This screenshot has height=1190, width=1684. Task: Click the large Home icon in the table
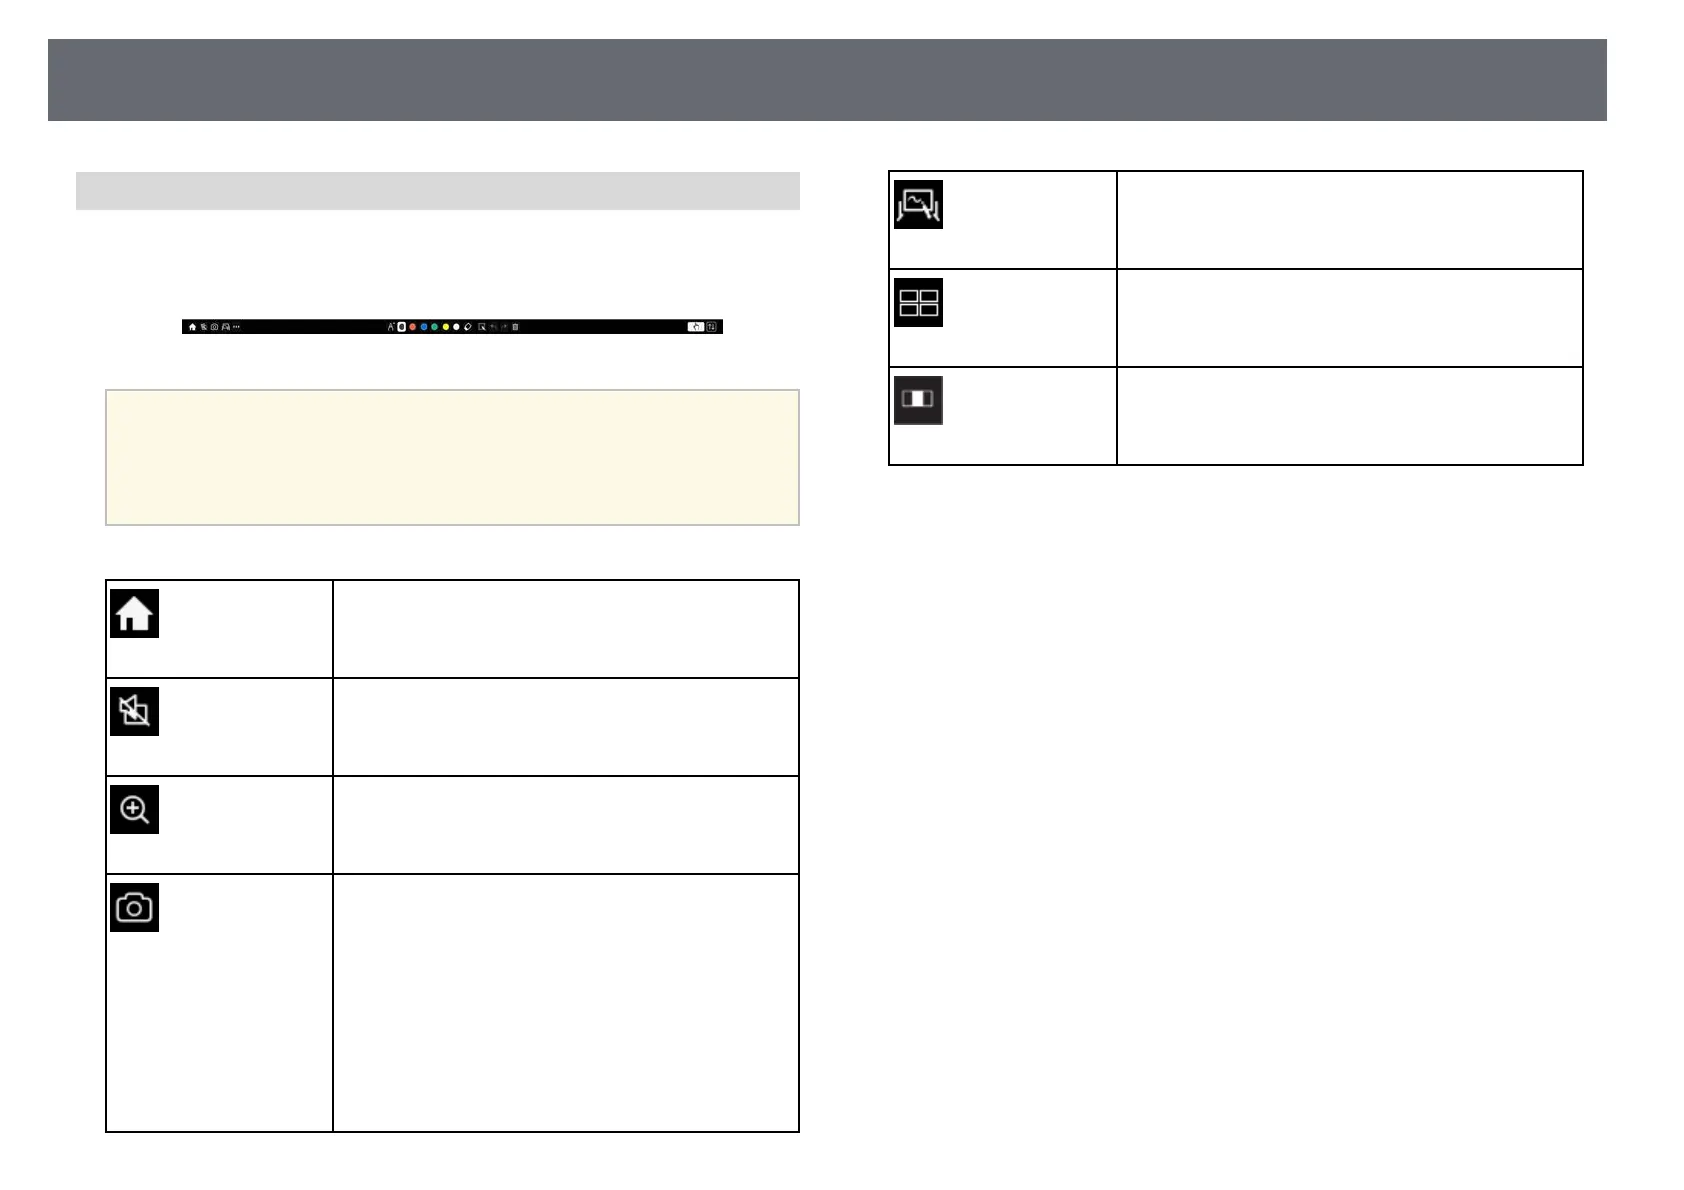pyautogui.click(x=134, y=614)
